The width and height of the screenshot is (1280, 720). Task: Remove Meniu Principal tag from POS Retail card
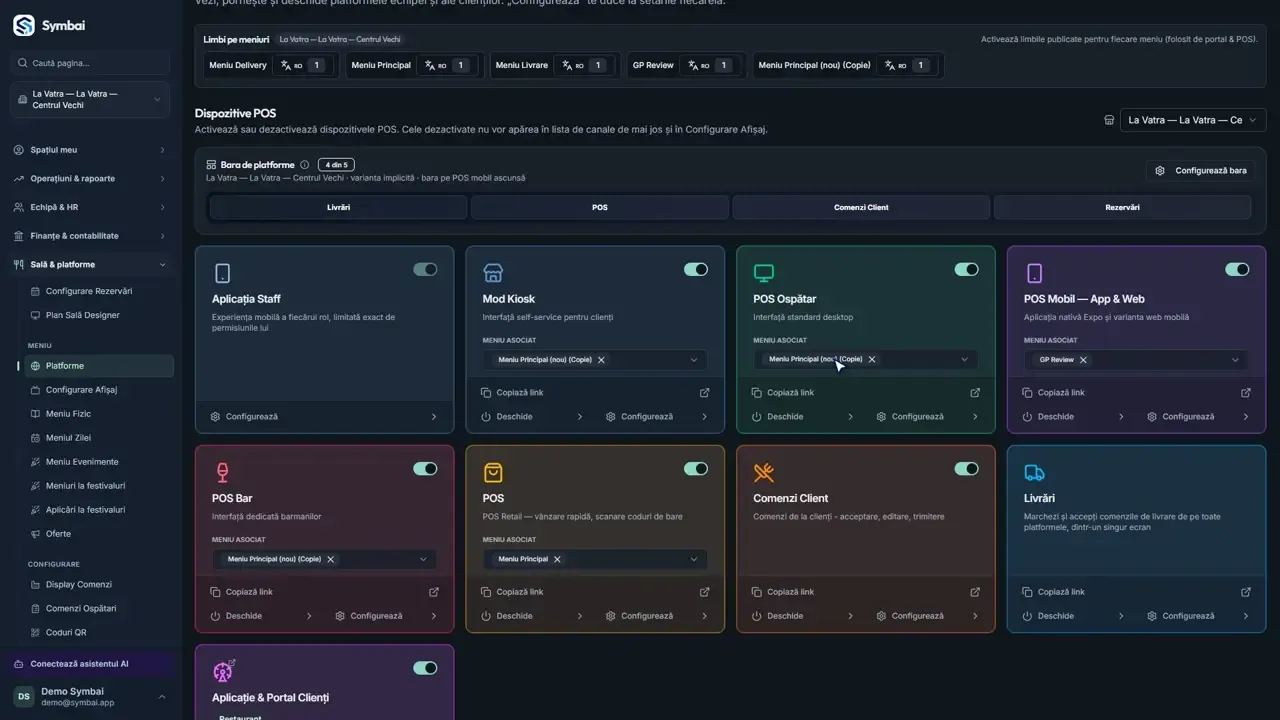point(557,559)
